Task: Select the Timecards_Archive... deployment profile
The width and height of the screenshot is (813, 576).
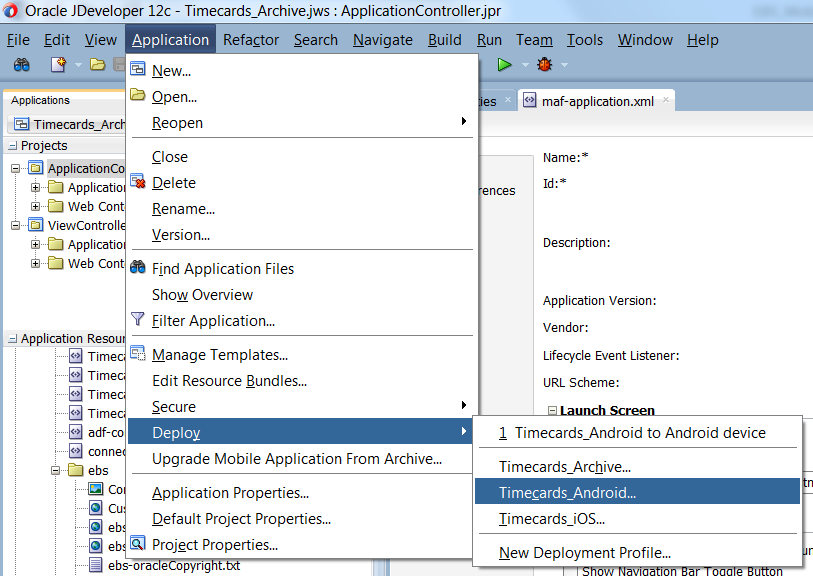Action: [637, 467]
